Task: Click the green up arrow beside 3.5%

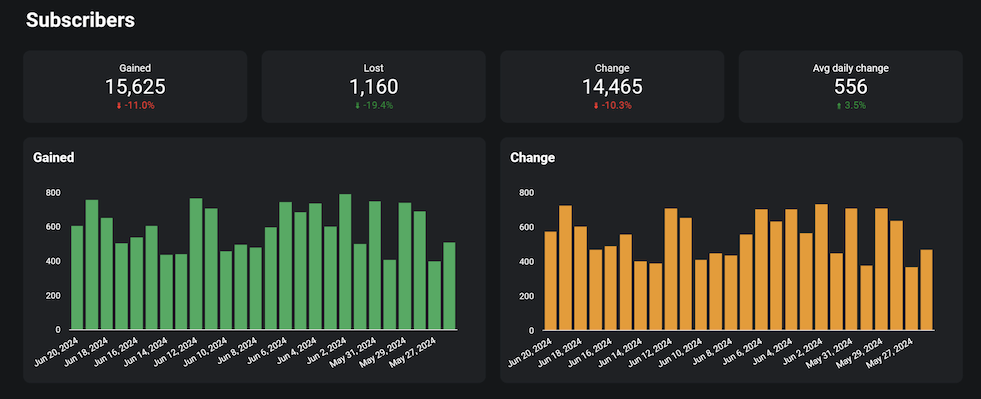Action: point(838,106)
